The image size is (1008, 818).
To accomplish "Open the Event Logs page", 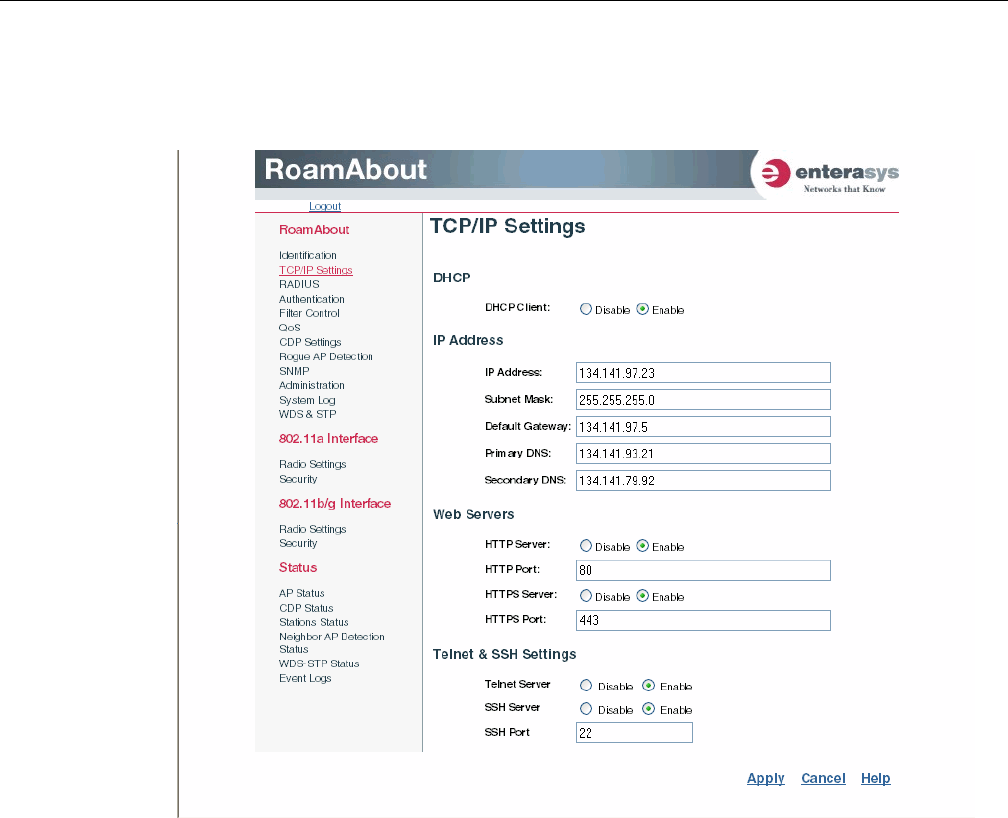I will pyautogui.click(x=305, y=678).
